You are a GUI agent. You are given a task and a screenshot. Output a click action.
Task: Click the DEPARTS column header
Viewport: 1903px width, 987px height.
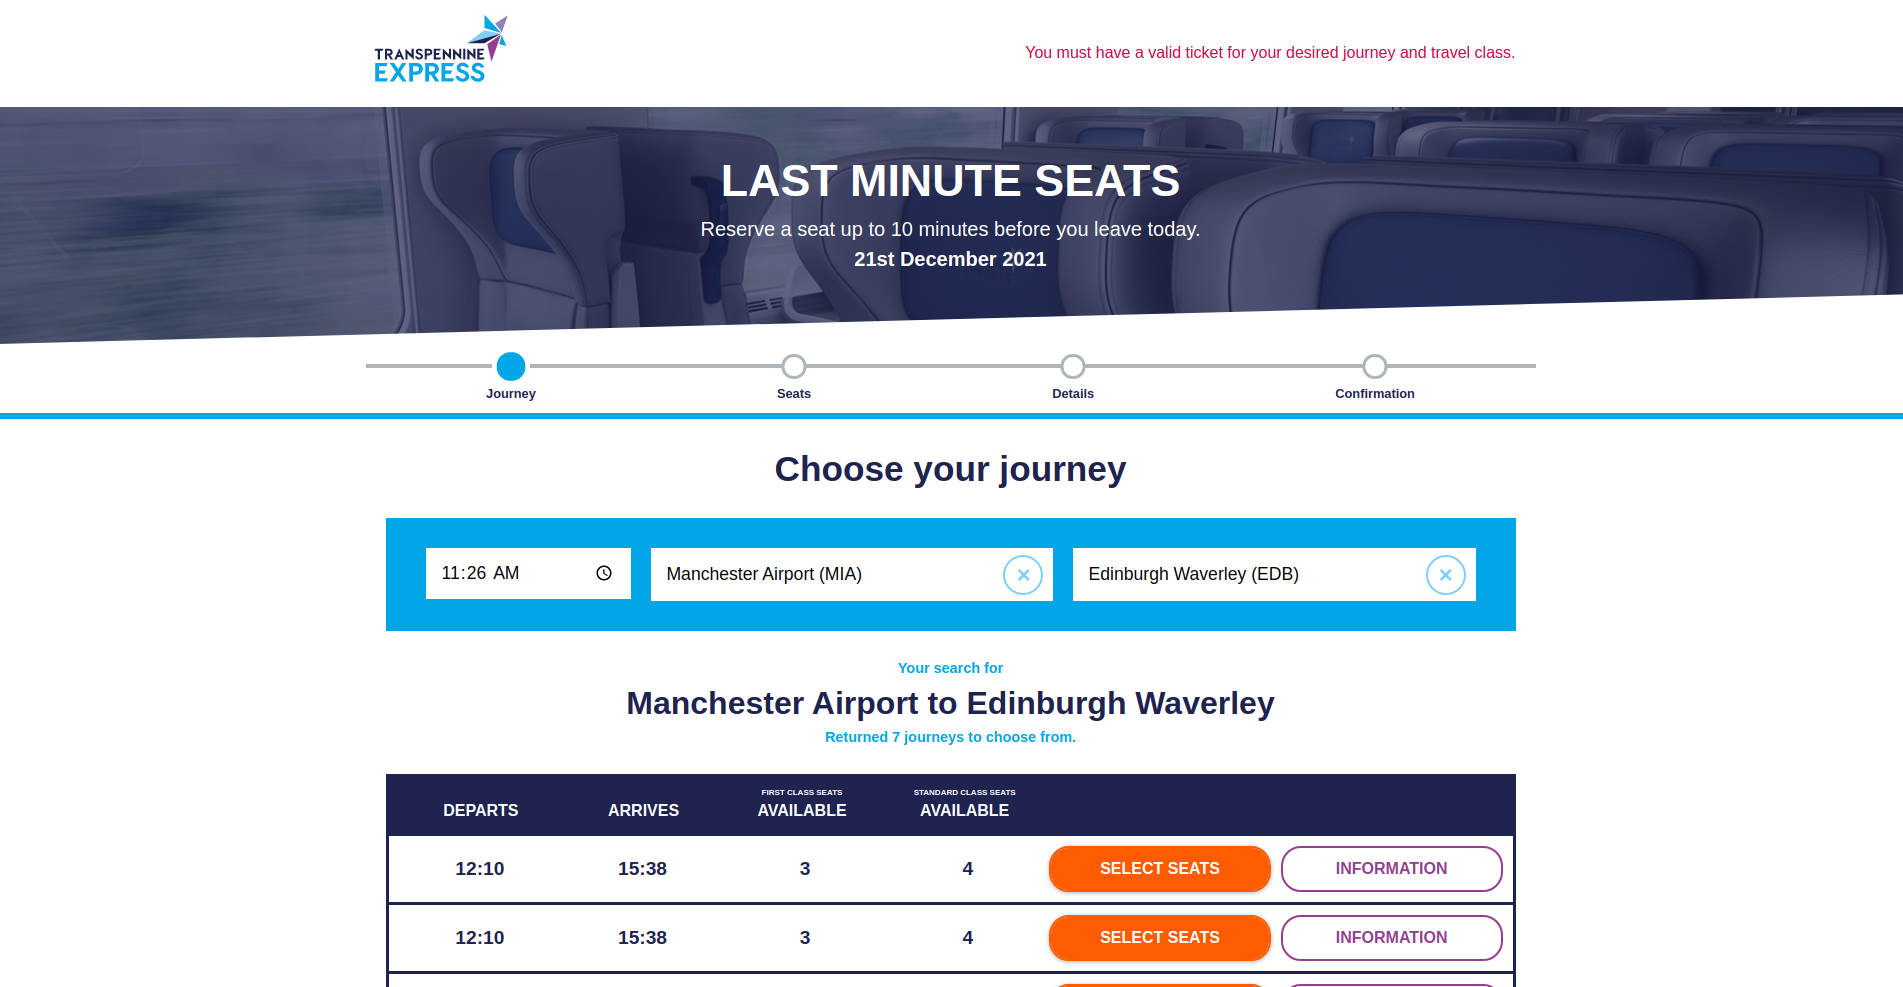481,810
